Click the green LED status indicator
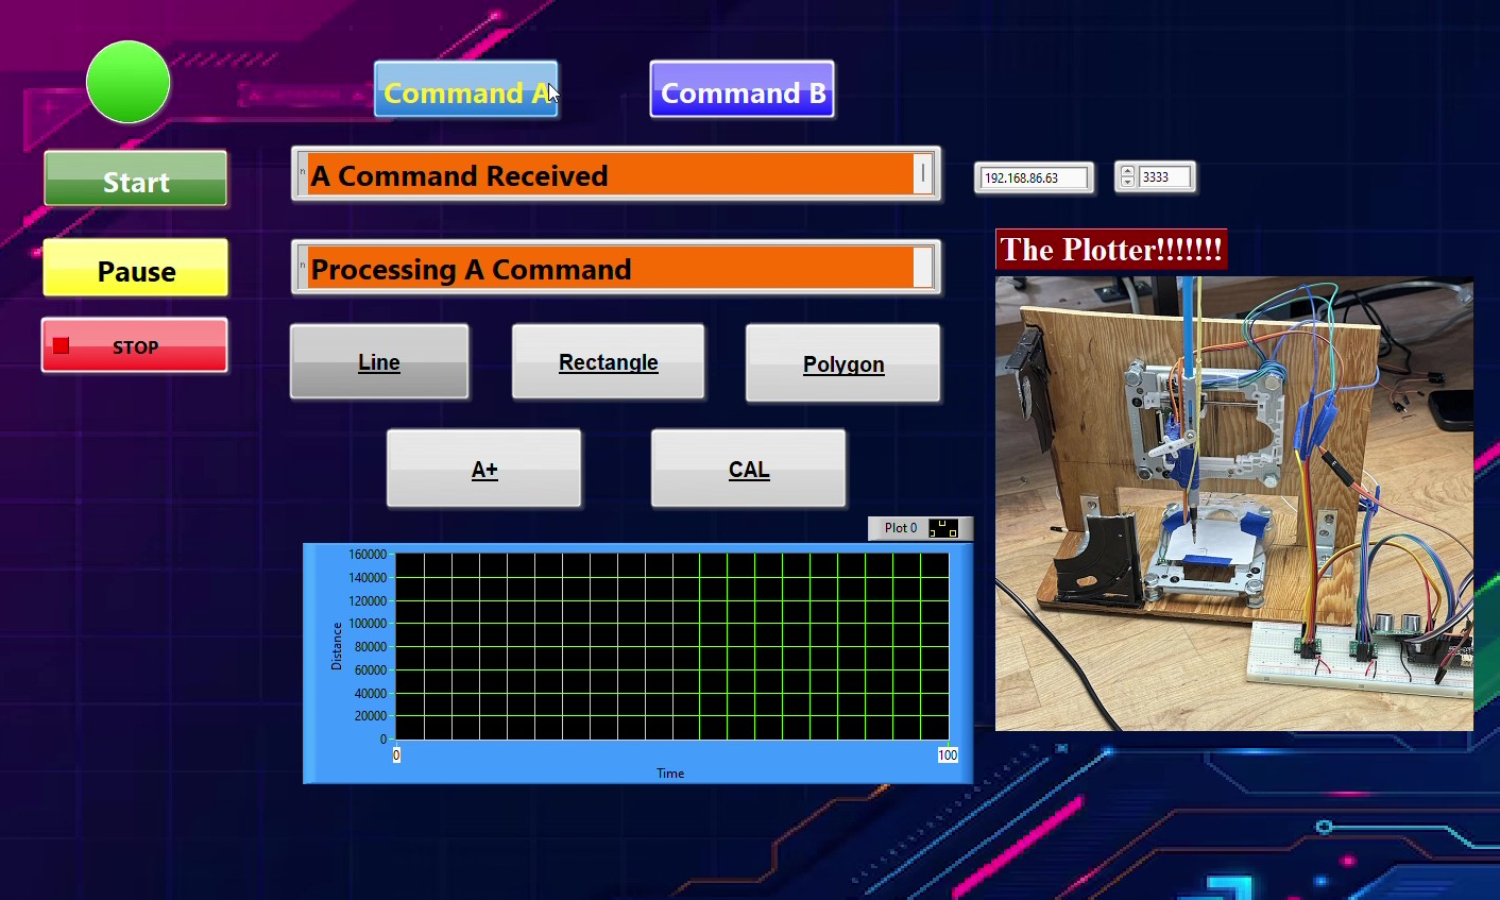The width and height of the screenshot is (1500, 900). click(127, 82)
